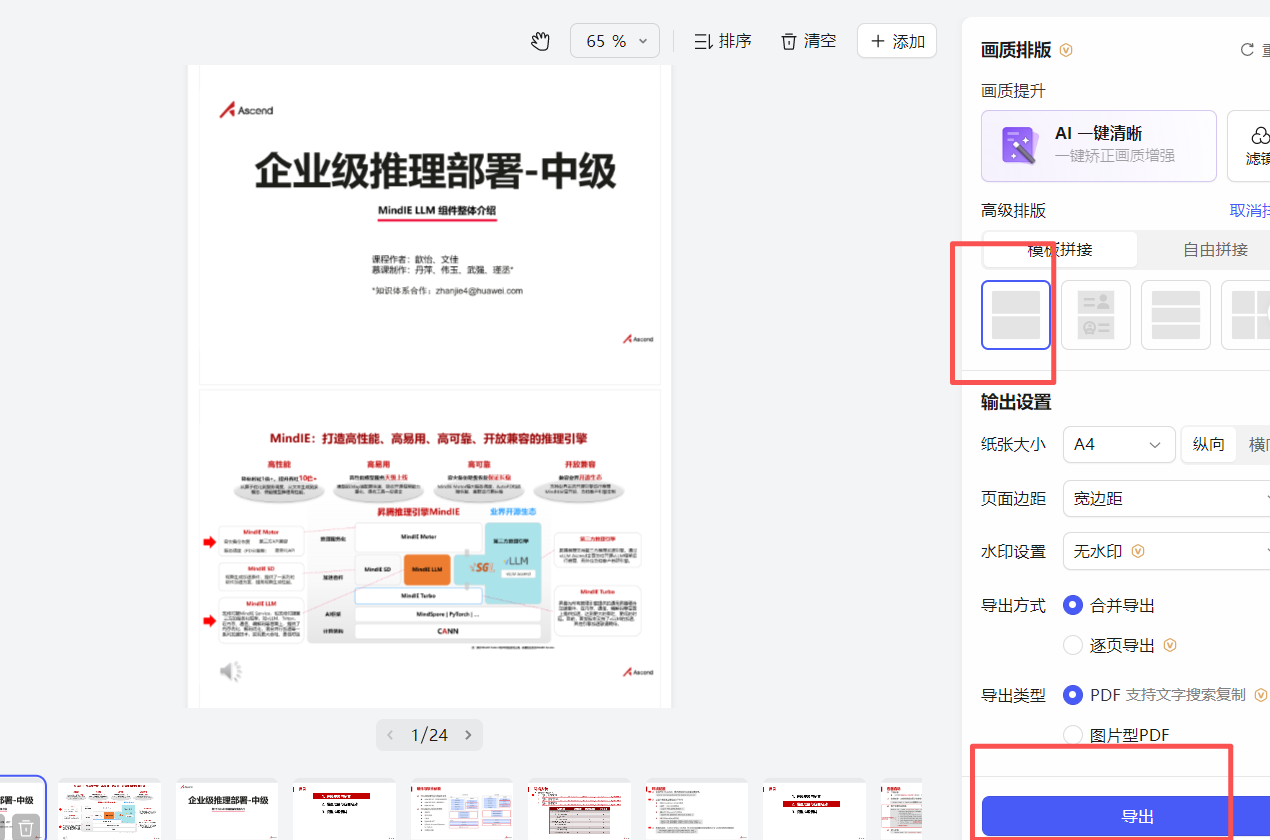Click the 画质提升 section label
1270x840 pixels.
[x=1014, y=91]
